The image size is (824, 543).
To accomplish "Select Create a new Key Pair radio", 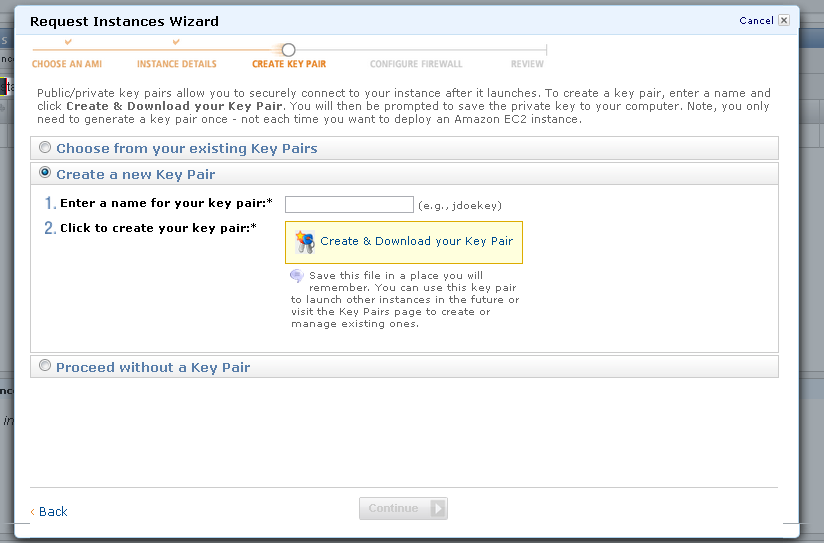I will [45, 172].
